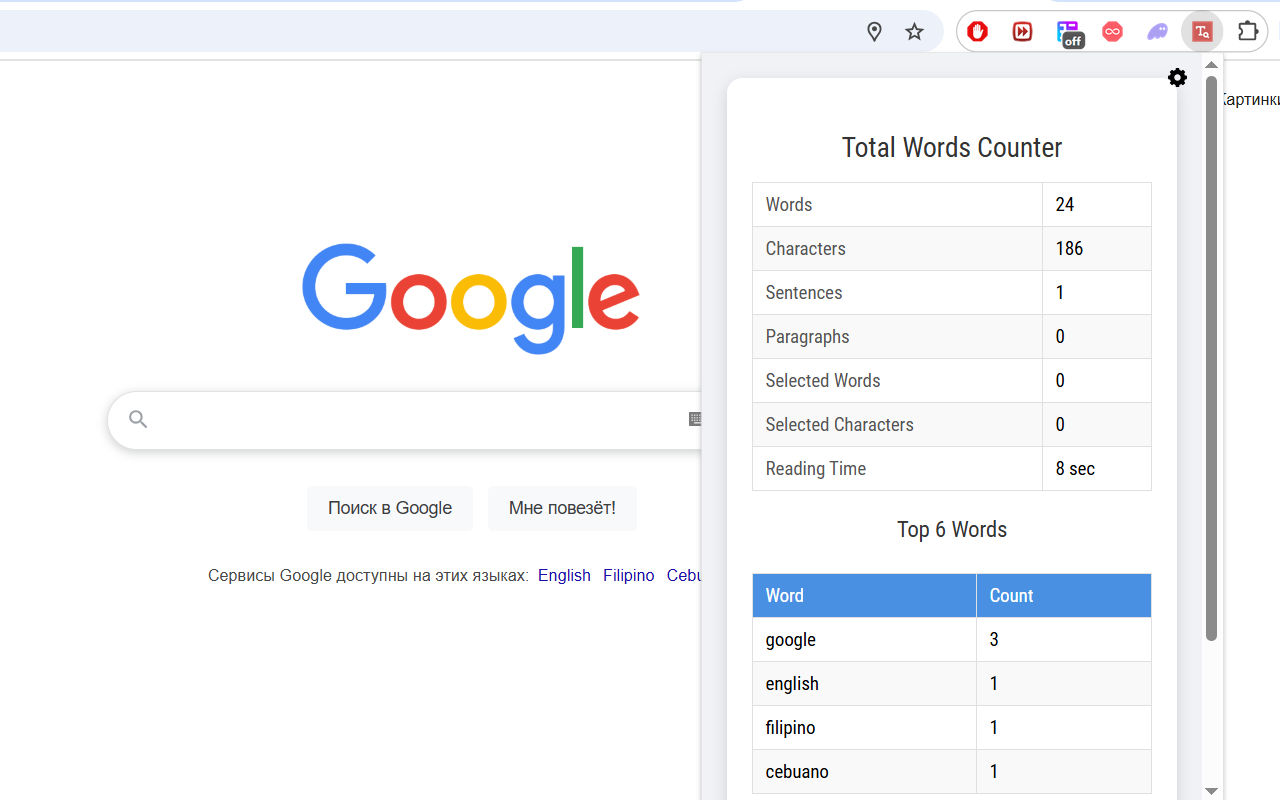This screenshot has height=800, width=1280.
Task: Select the 'cebuano' word row
Action: pos(952,772)
